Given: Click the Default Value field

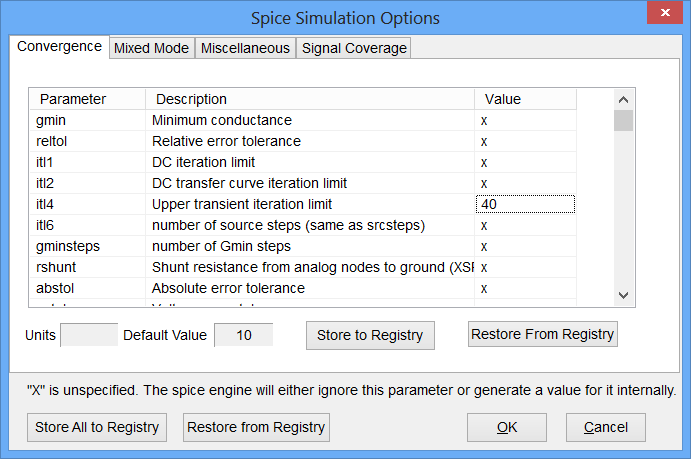Looking at the screenshot, I should tap(243, 335).
